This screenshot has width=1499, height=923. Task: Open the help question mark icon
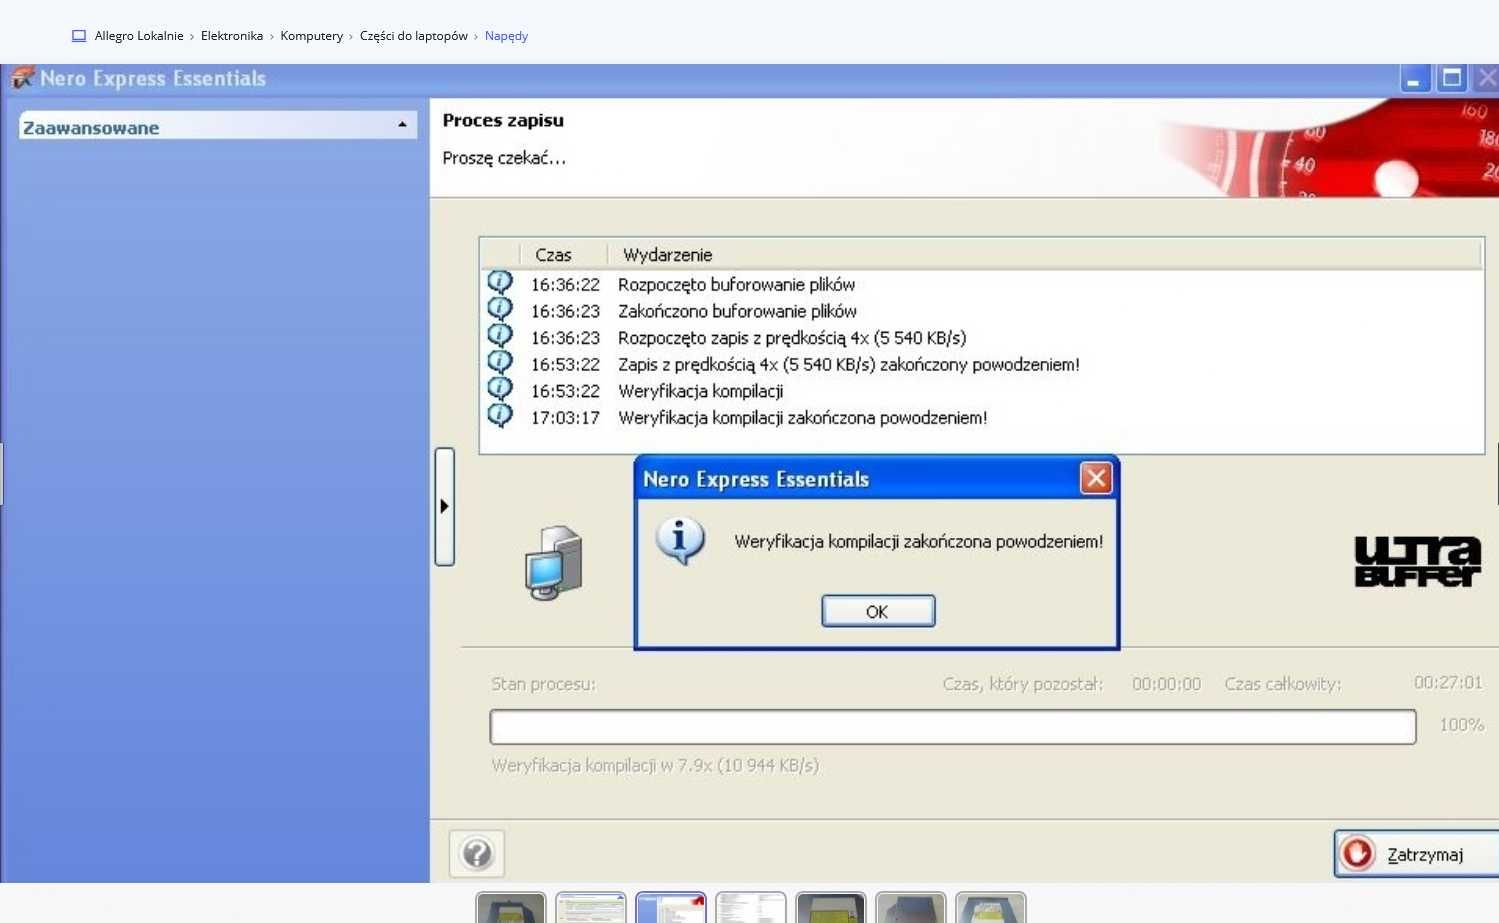click(x=477, y=853)
